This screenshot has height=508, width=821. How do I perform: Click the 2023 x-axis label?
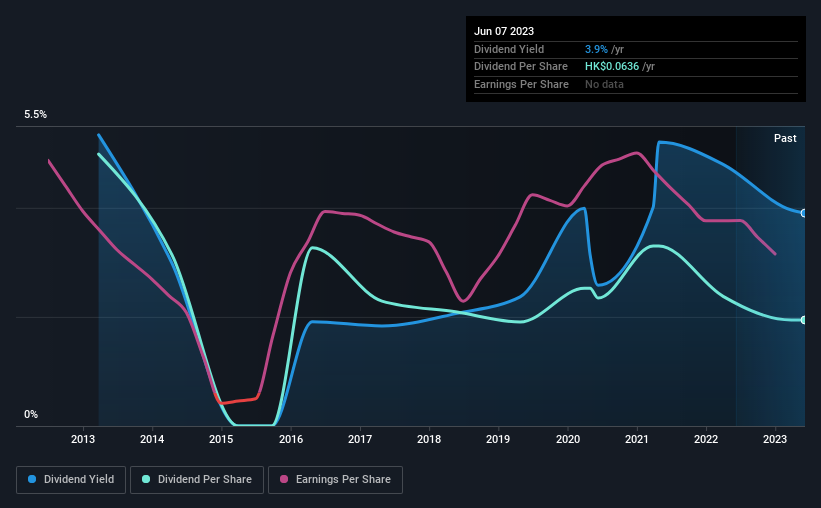[775, 439]
